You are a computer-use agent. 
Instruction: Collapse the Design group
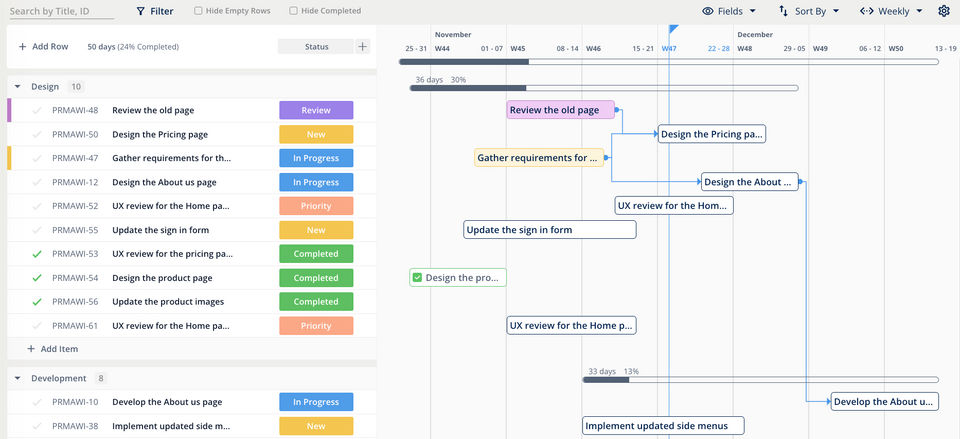[18, 87]
